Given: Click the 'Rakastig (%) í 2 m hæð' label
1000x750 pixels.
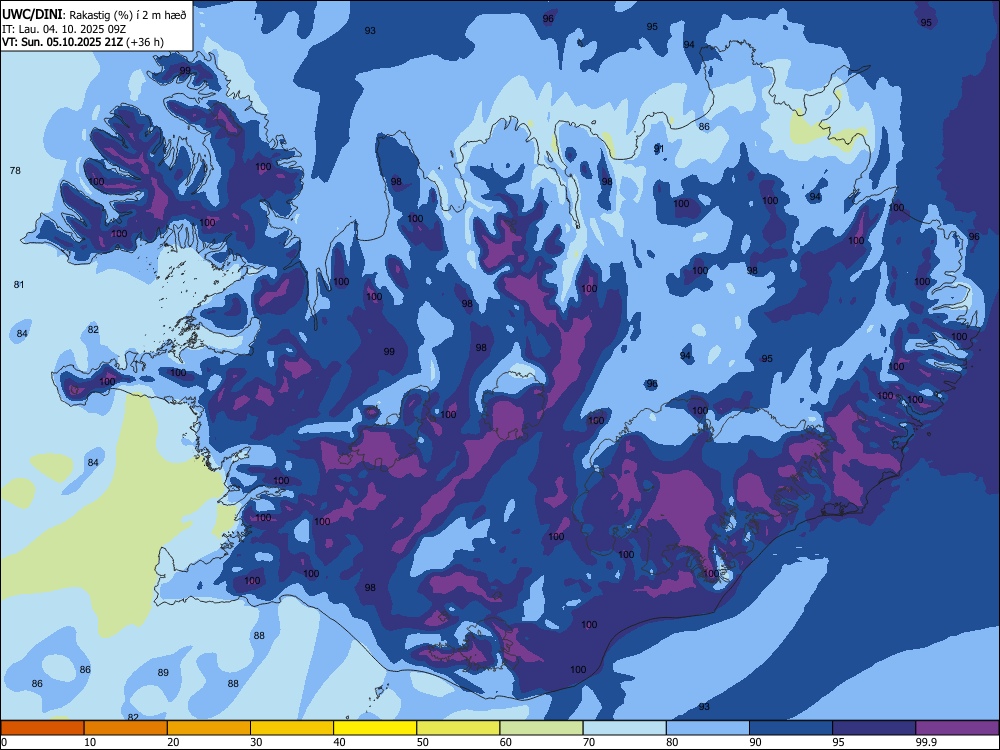Looking at the screenshot, I should 128,15.
